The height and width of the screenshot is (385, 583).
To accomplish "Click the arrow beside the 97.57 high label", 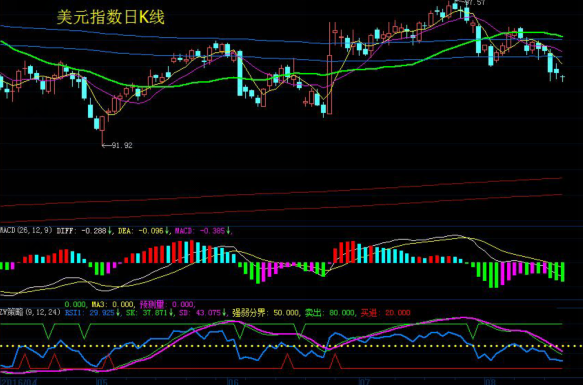I will (460, 2).
